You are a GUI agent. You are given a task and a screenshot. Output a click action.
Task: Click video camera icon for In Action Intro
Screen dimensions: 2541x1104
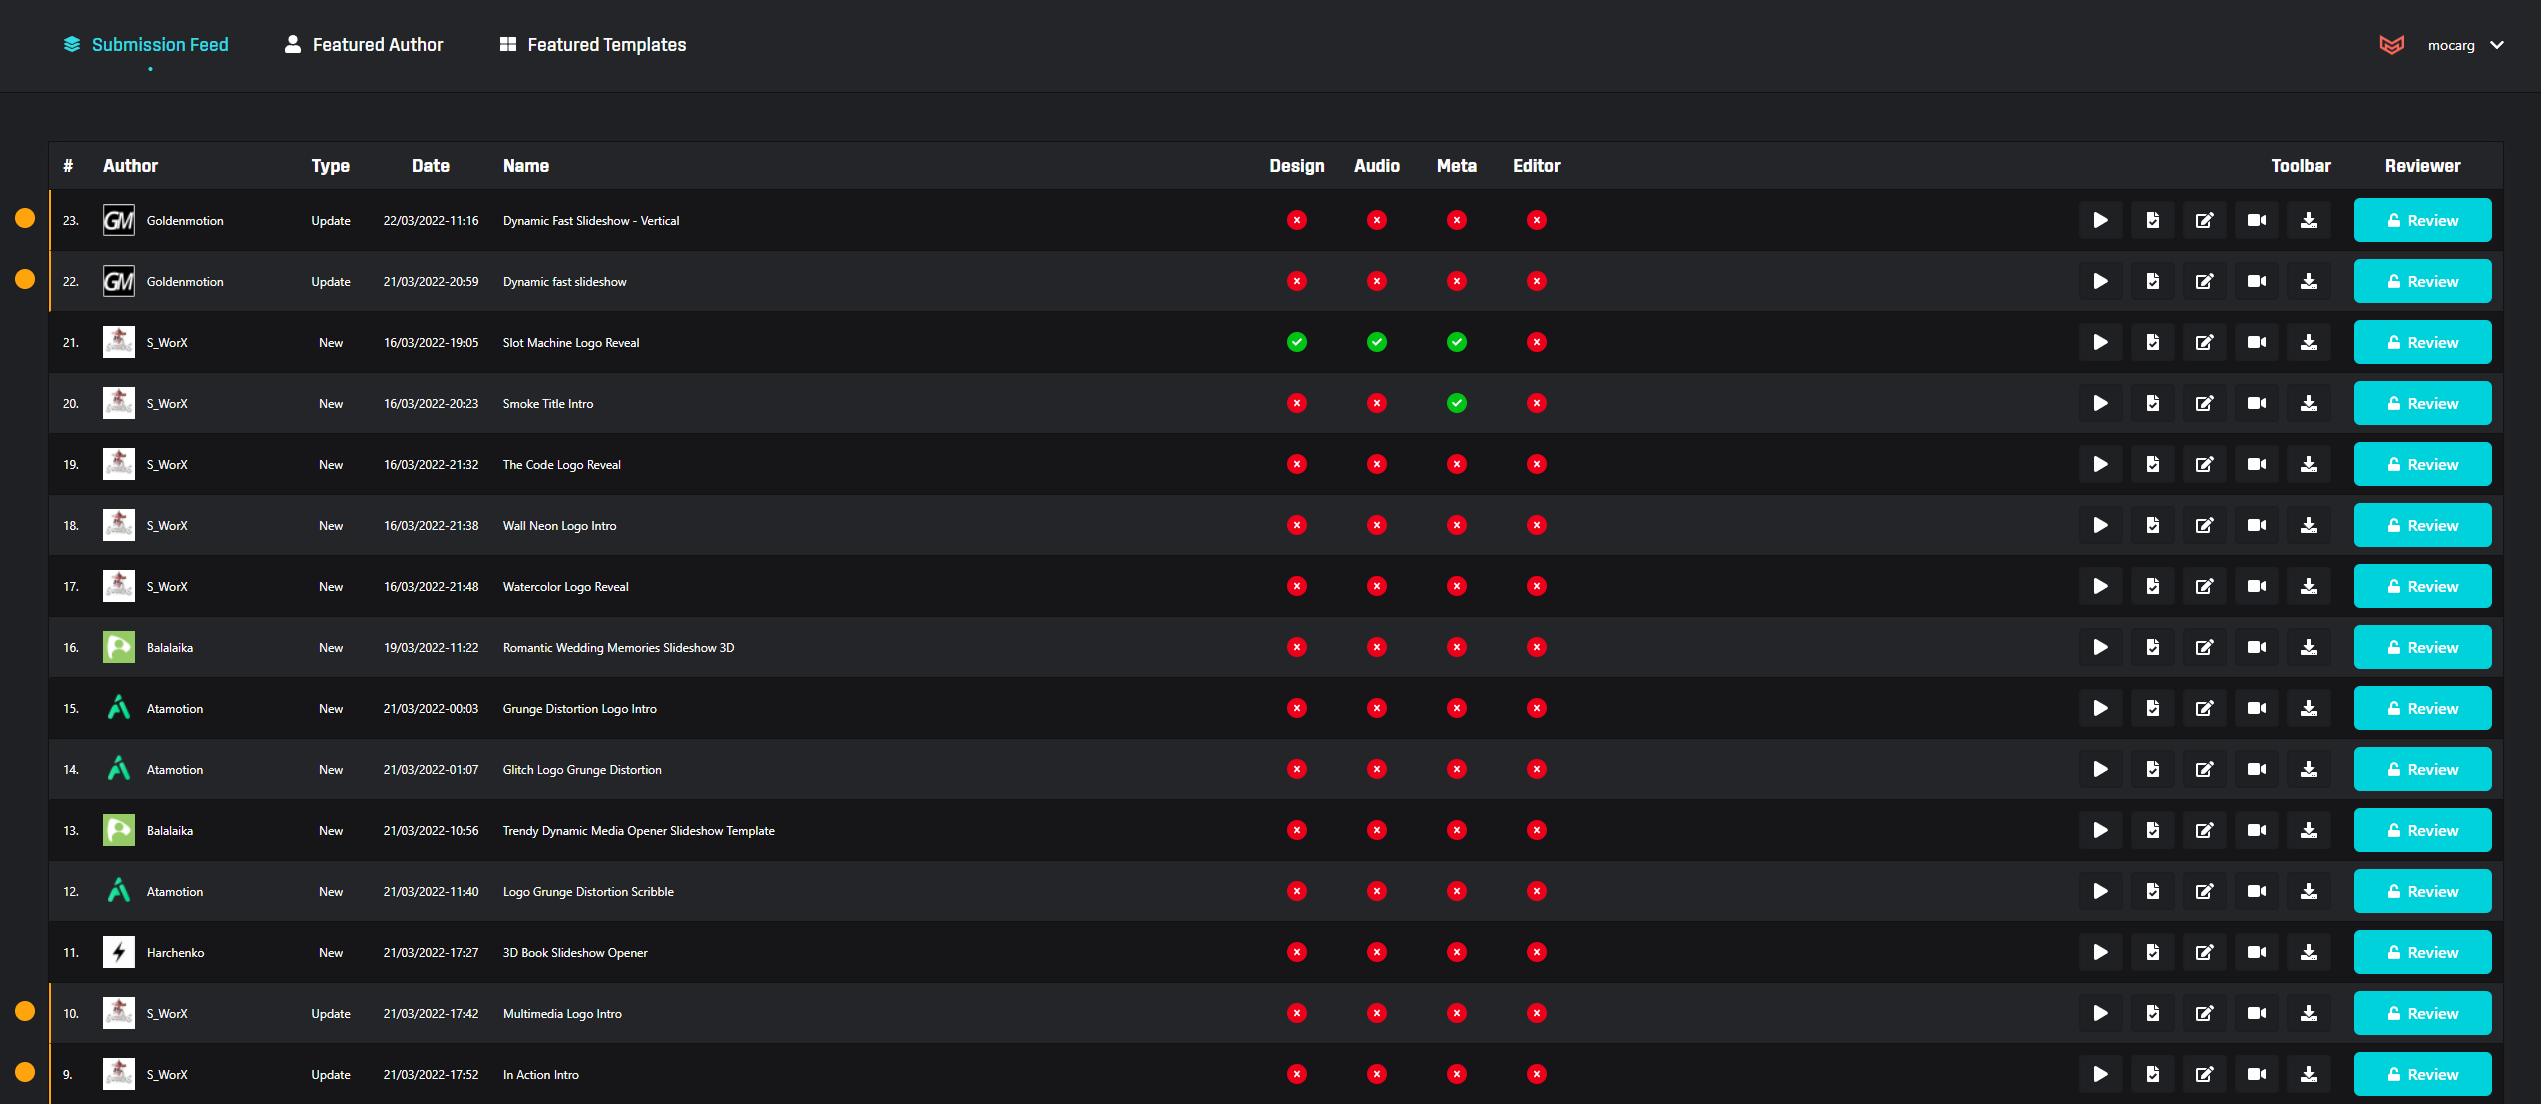click(2256, 1074)
